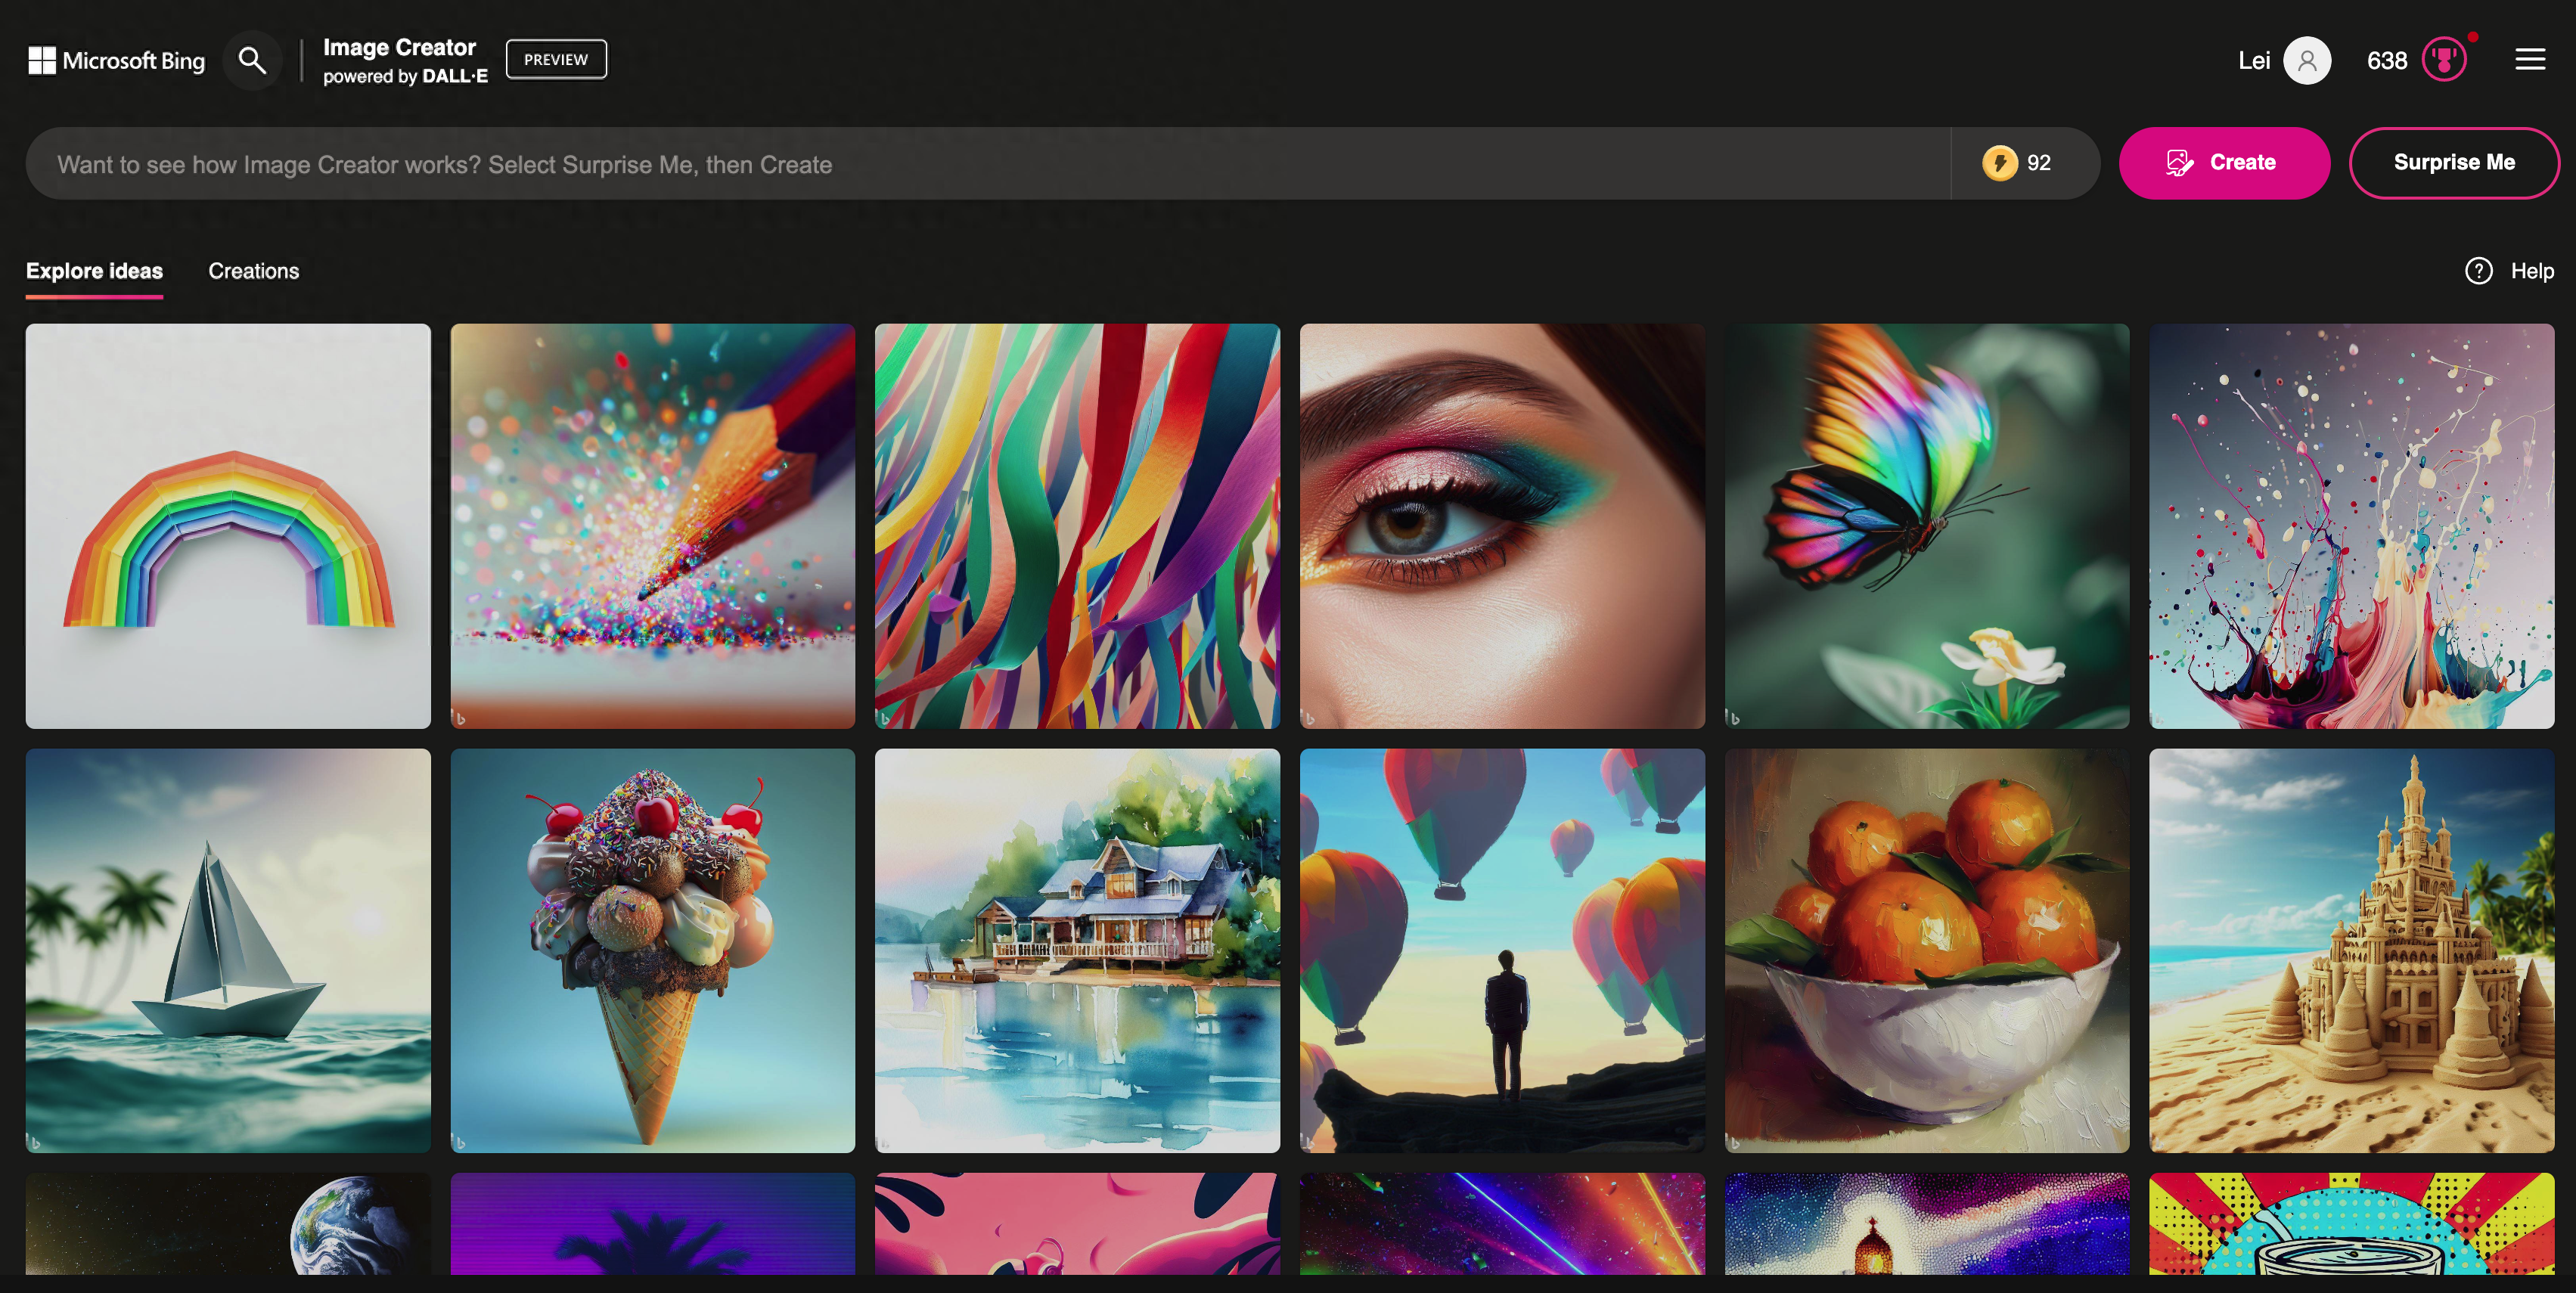The width and height of the screenshot is (2576, 1293).
Task: Open the rainbow butterfly image
Action: pos(1926,526)
